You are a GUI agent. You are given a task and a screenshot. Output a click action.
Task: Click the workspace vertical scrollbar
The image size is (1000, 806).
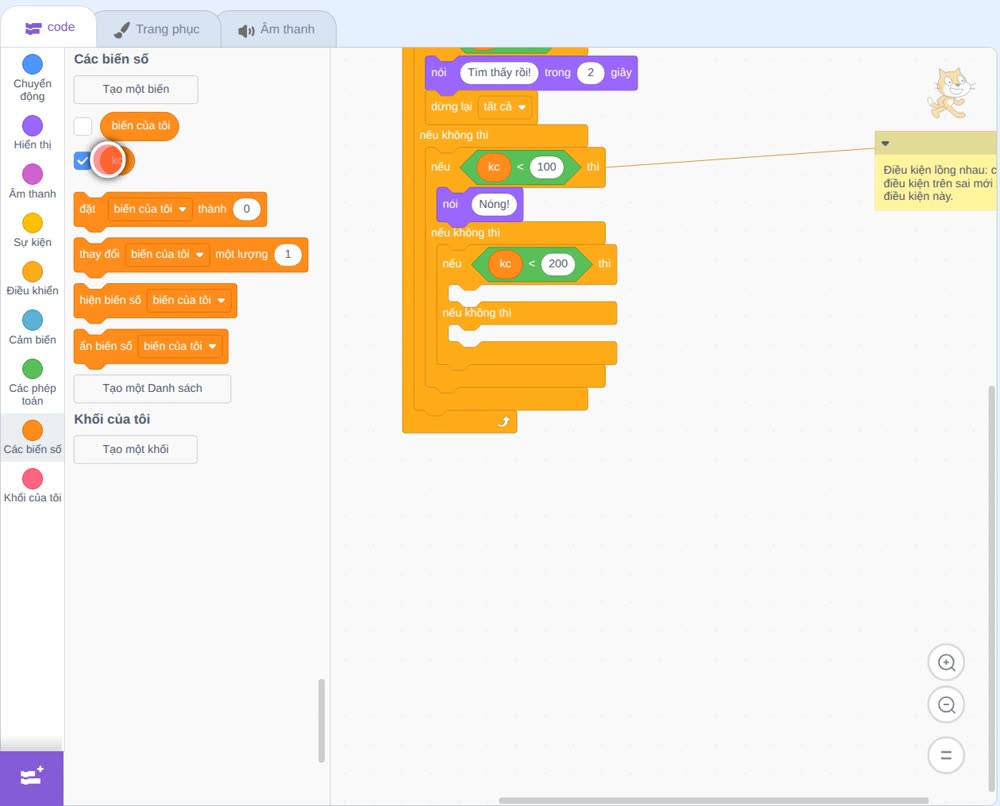coord(992,590)
